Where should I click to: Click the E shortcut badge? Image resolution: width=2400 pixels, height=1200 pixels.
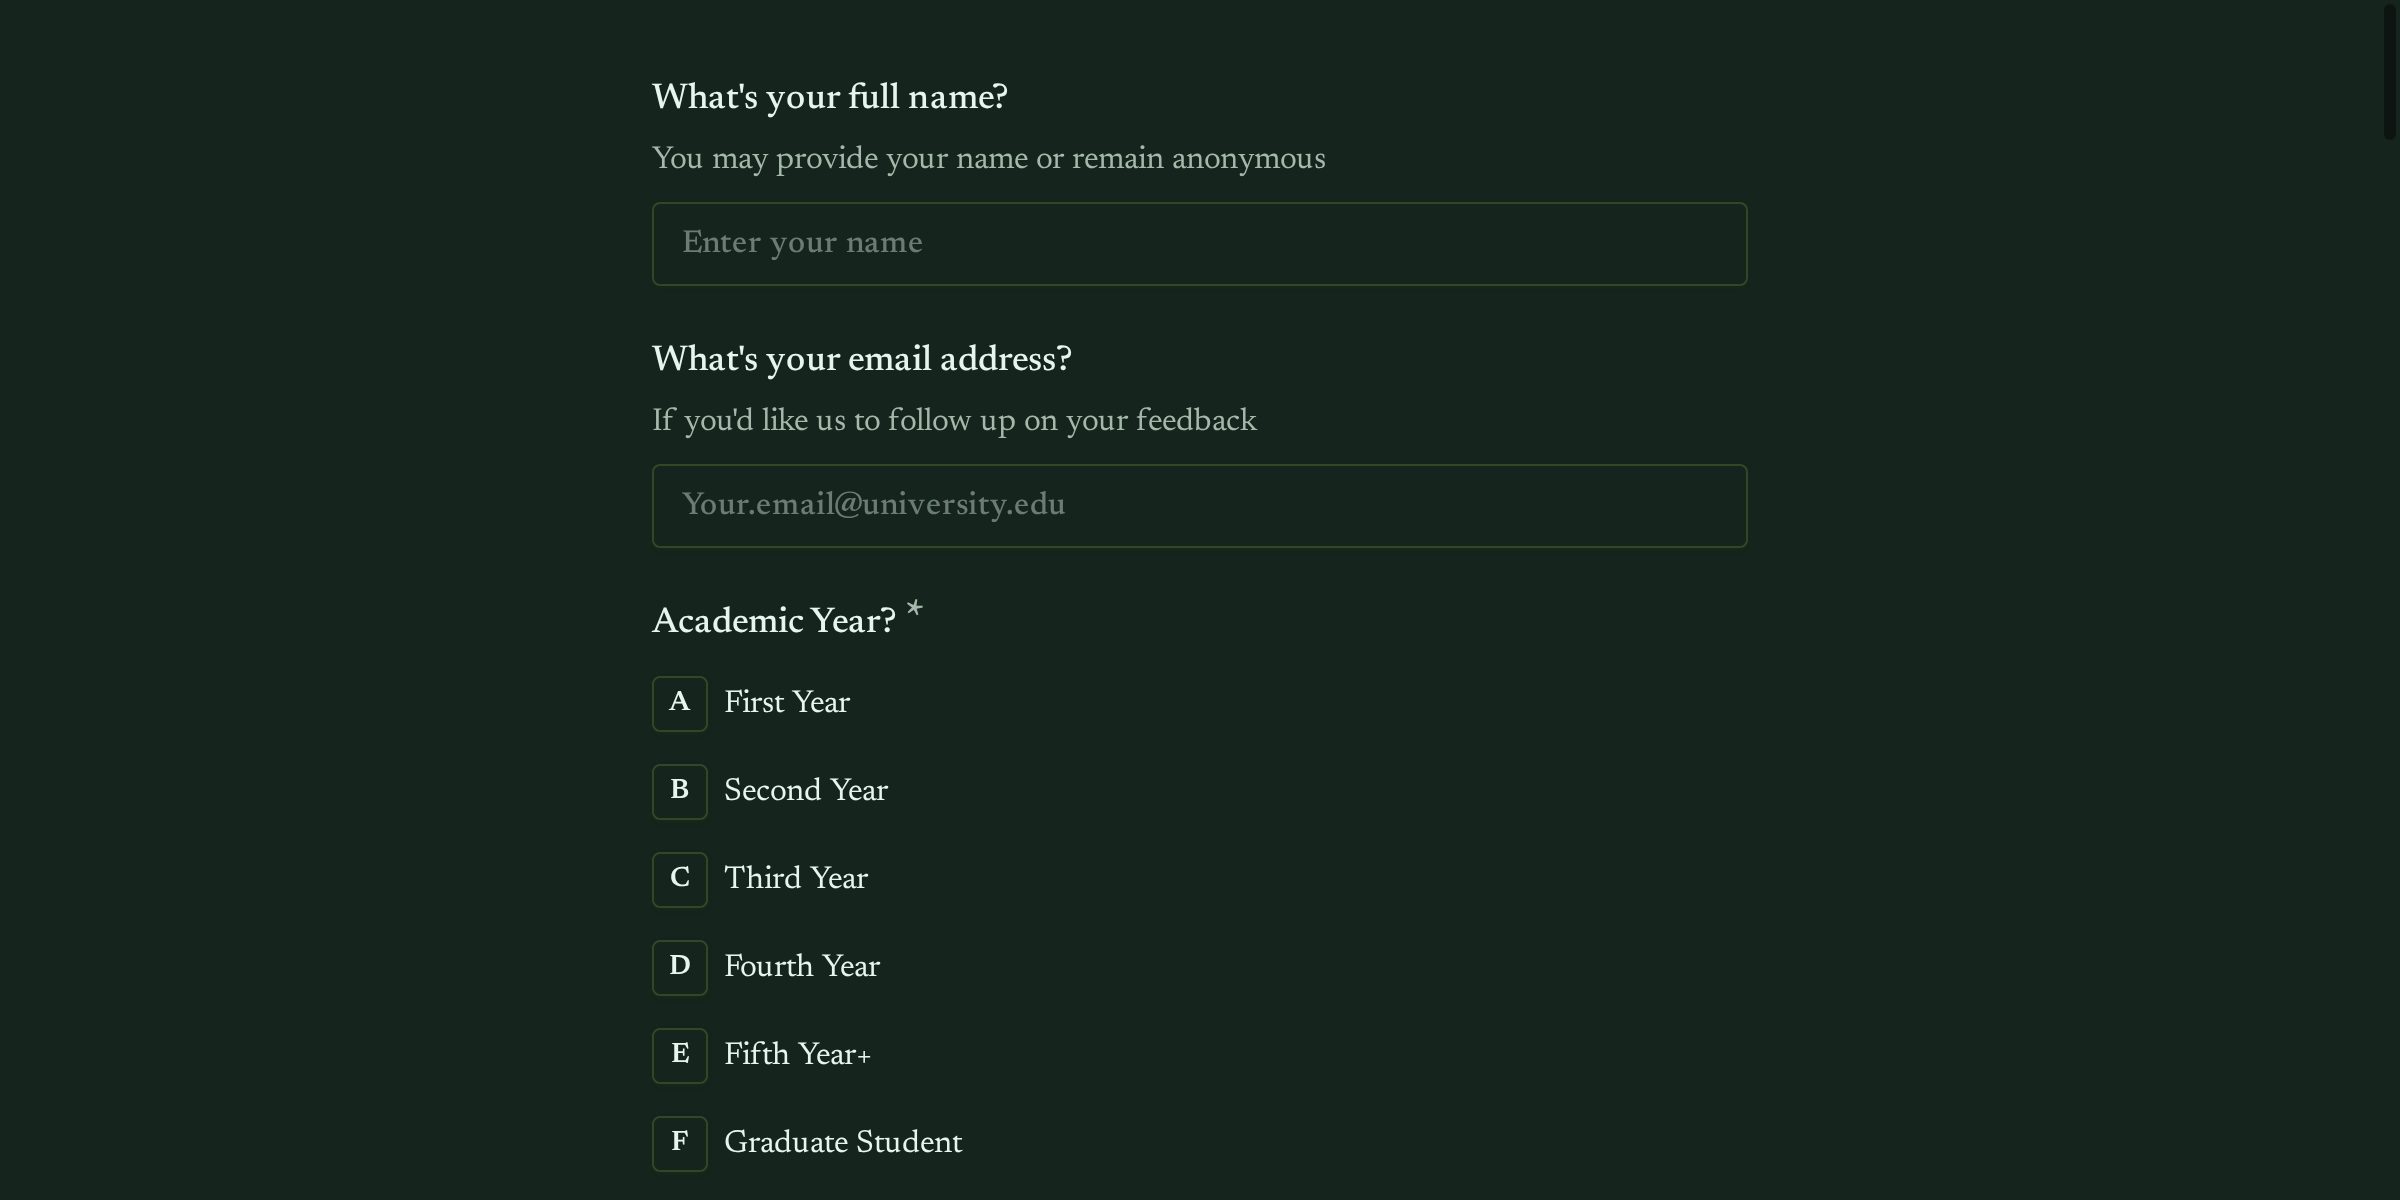679,1055
